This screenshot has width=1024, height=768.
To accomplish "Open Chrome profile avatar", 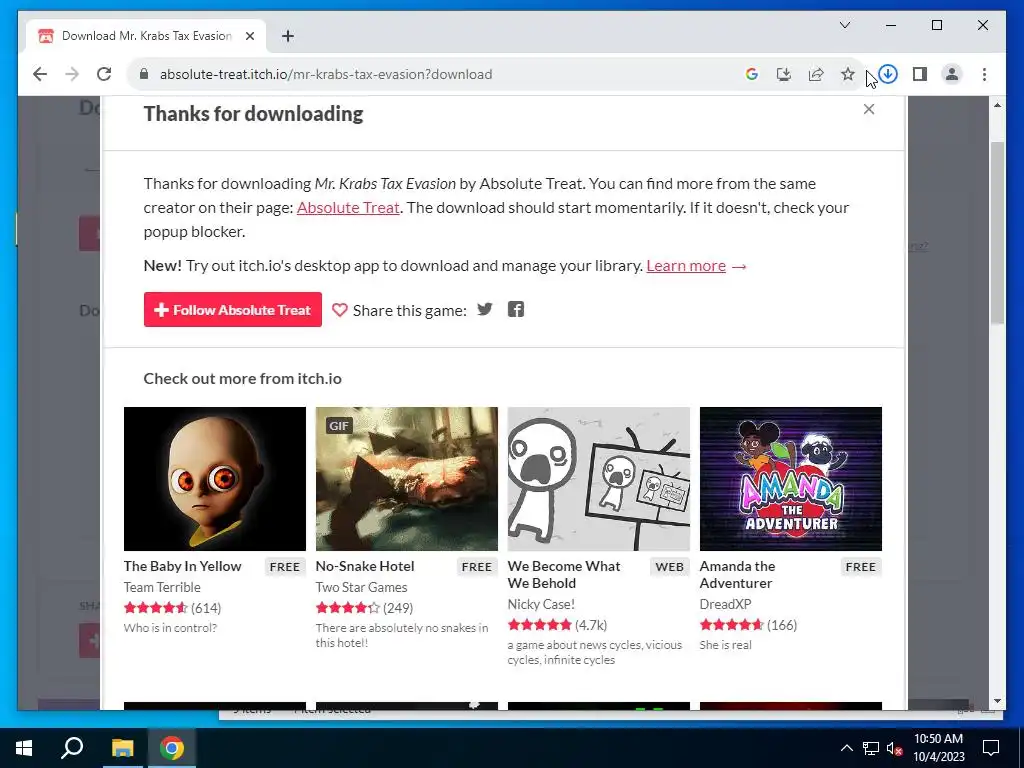I will pyautogui.click(x=952, y=74).
